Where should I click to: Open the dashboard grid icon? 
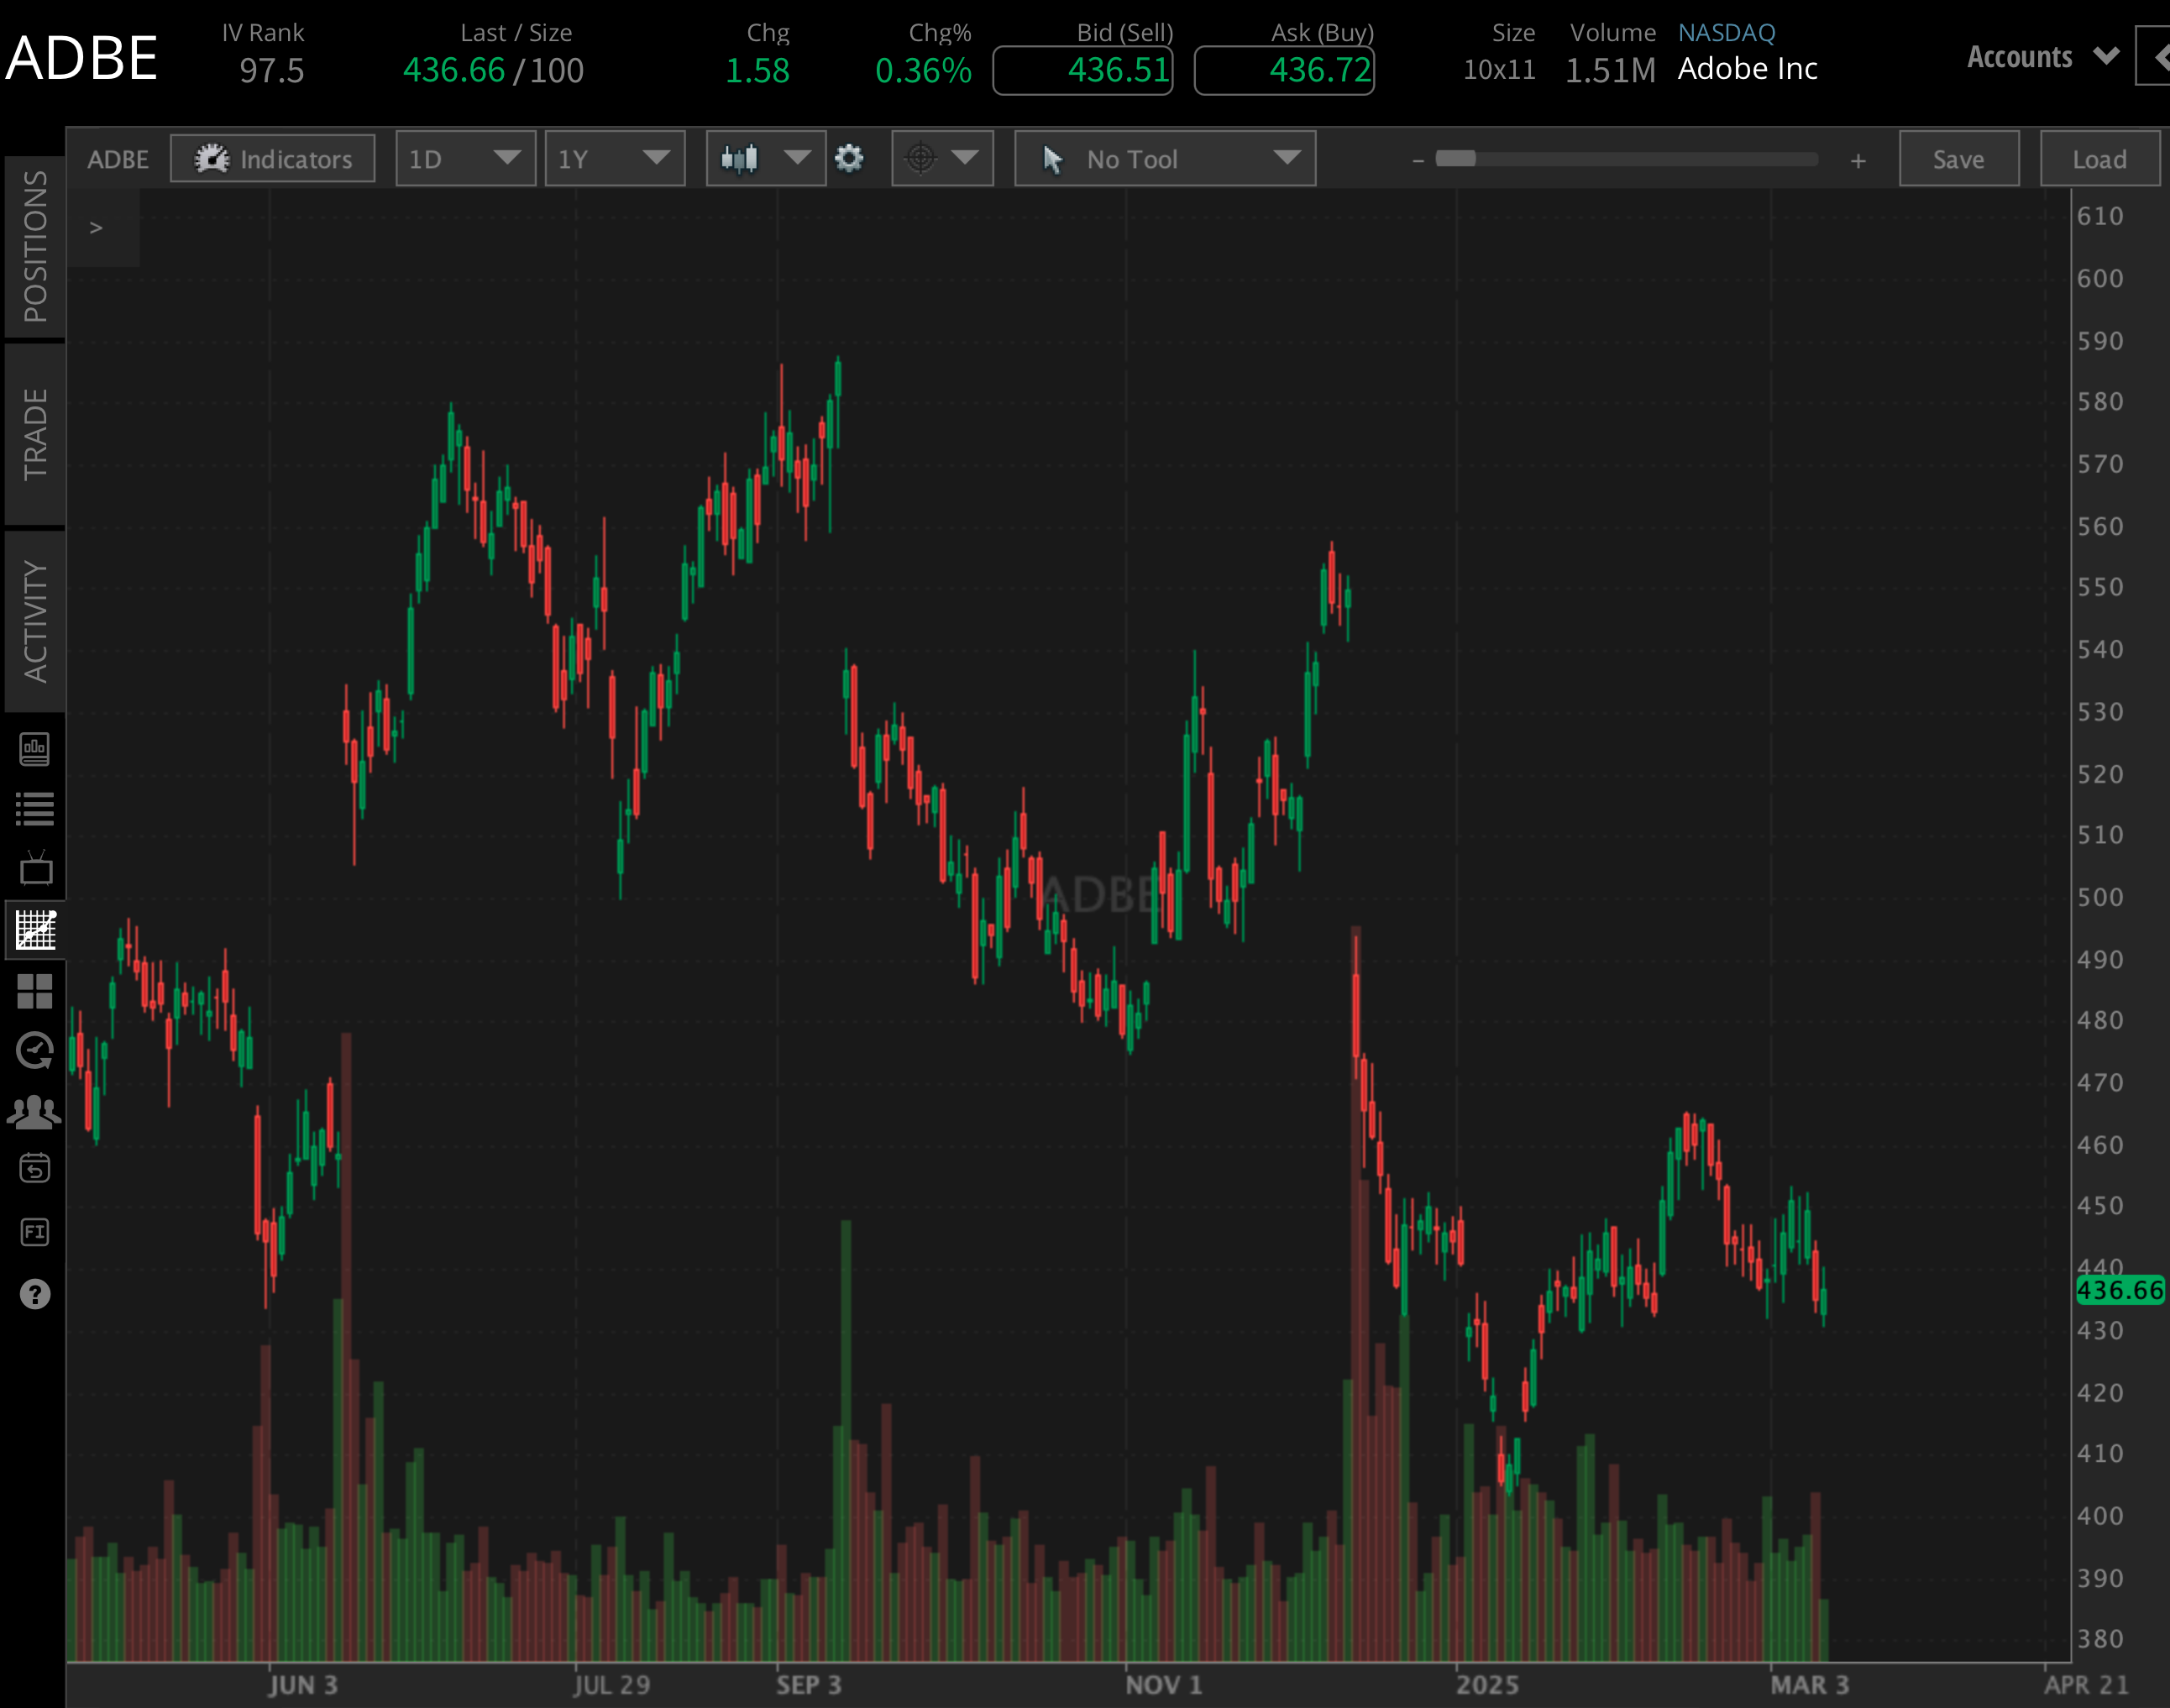click(36, 991)
